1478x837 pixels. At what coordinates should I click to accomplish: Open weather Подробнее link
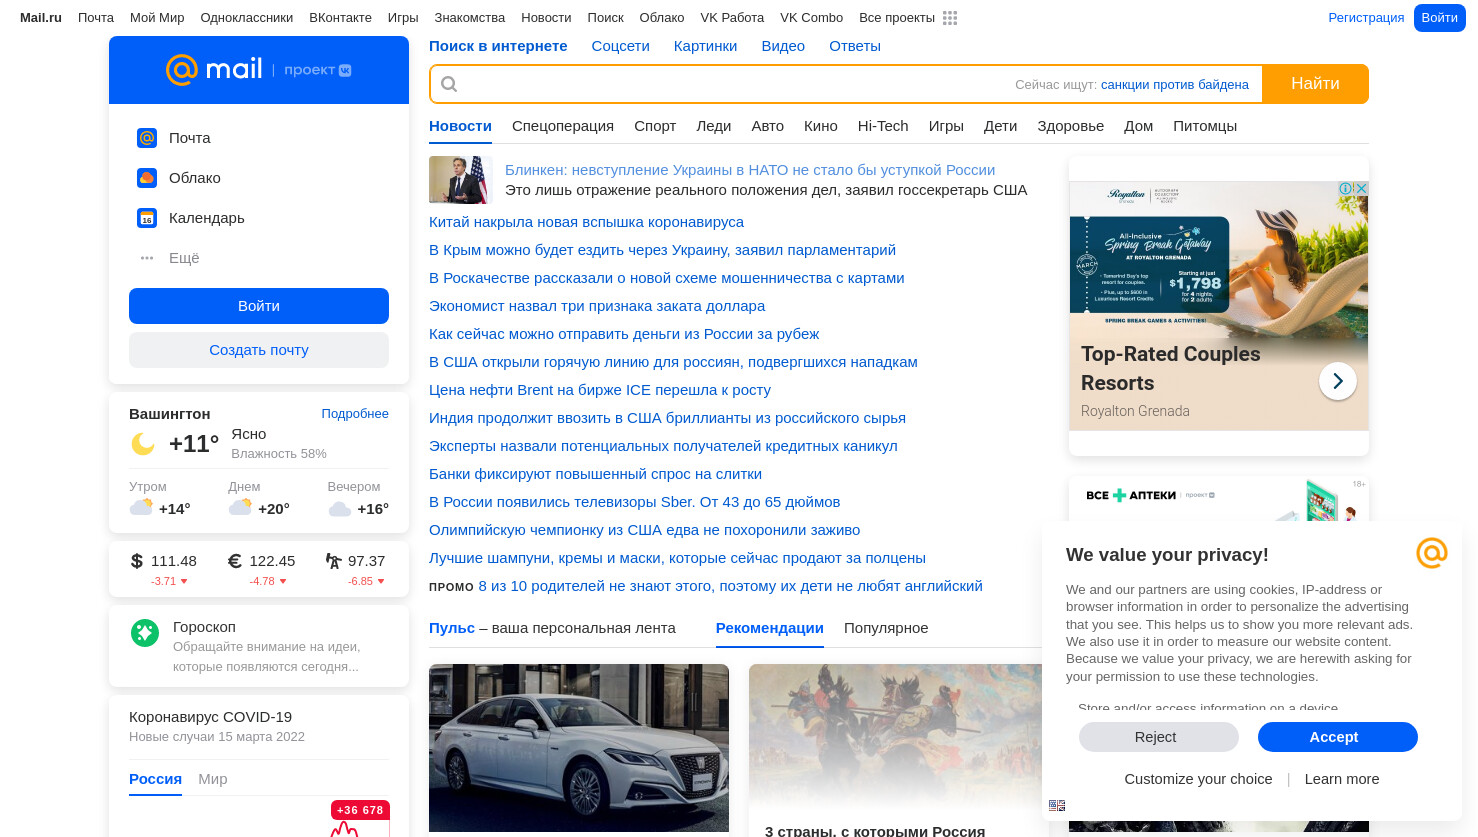[x=355, y=414]
